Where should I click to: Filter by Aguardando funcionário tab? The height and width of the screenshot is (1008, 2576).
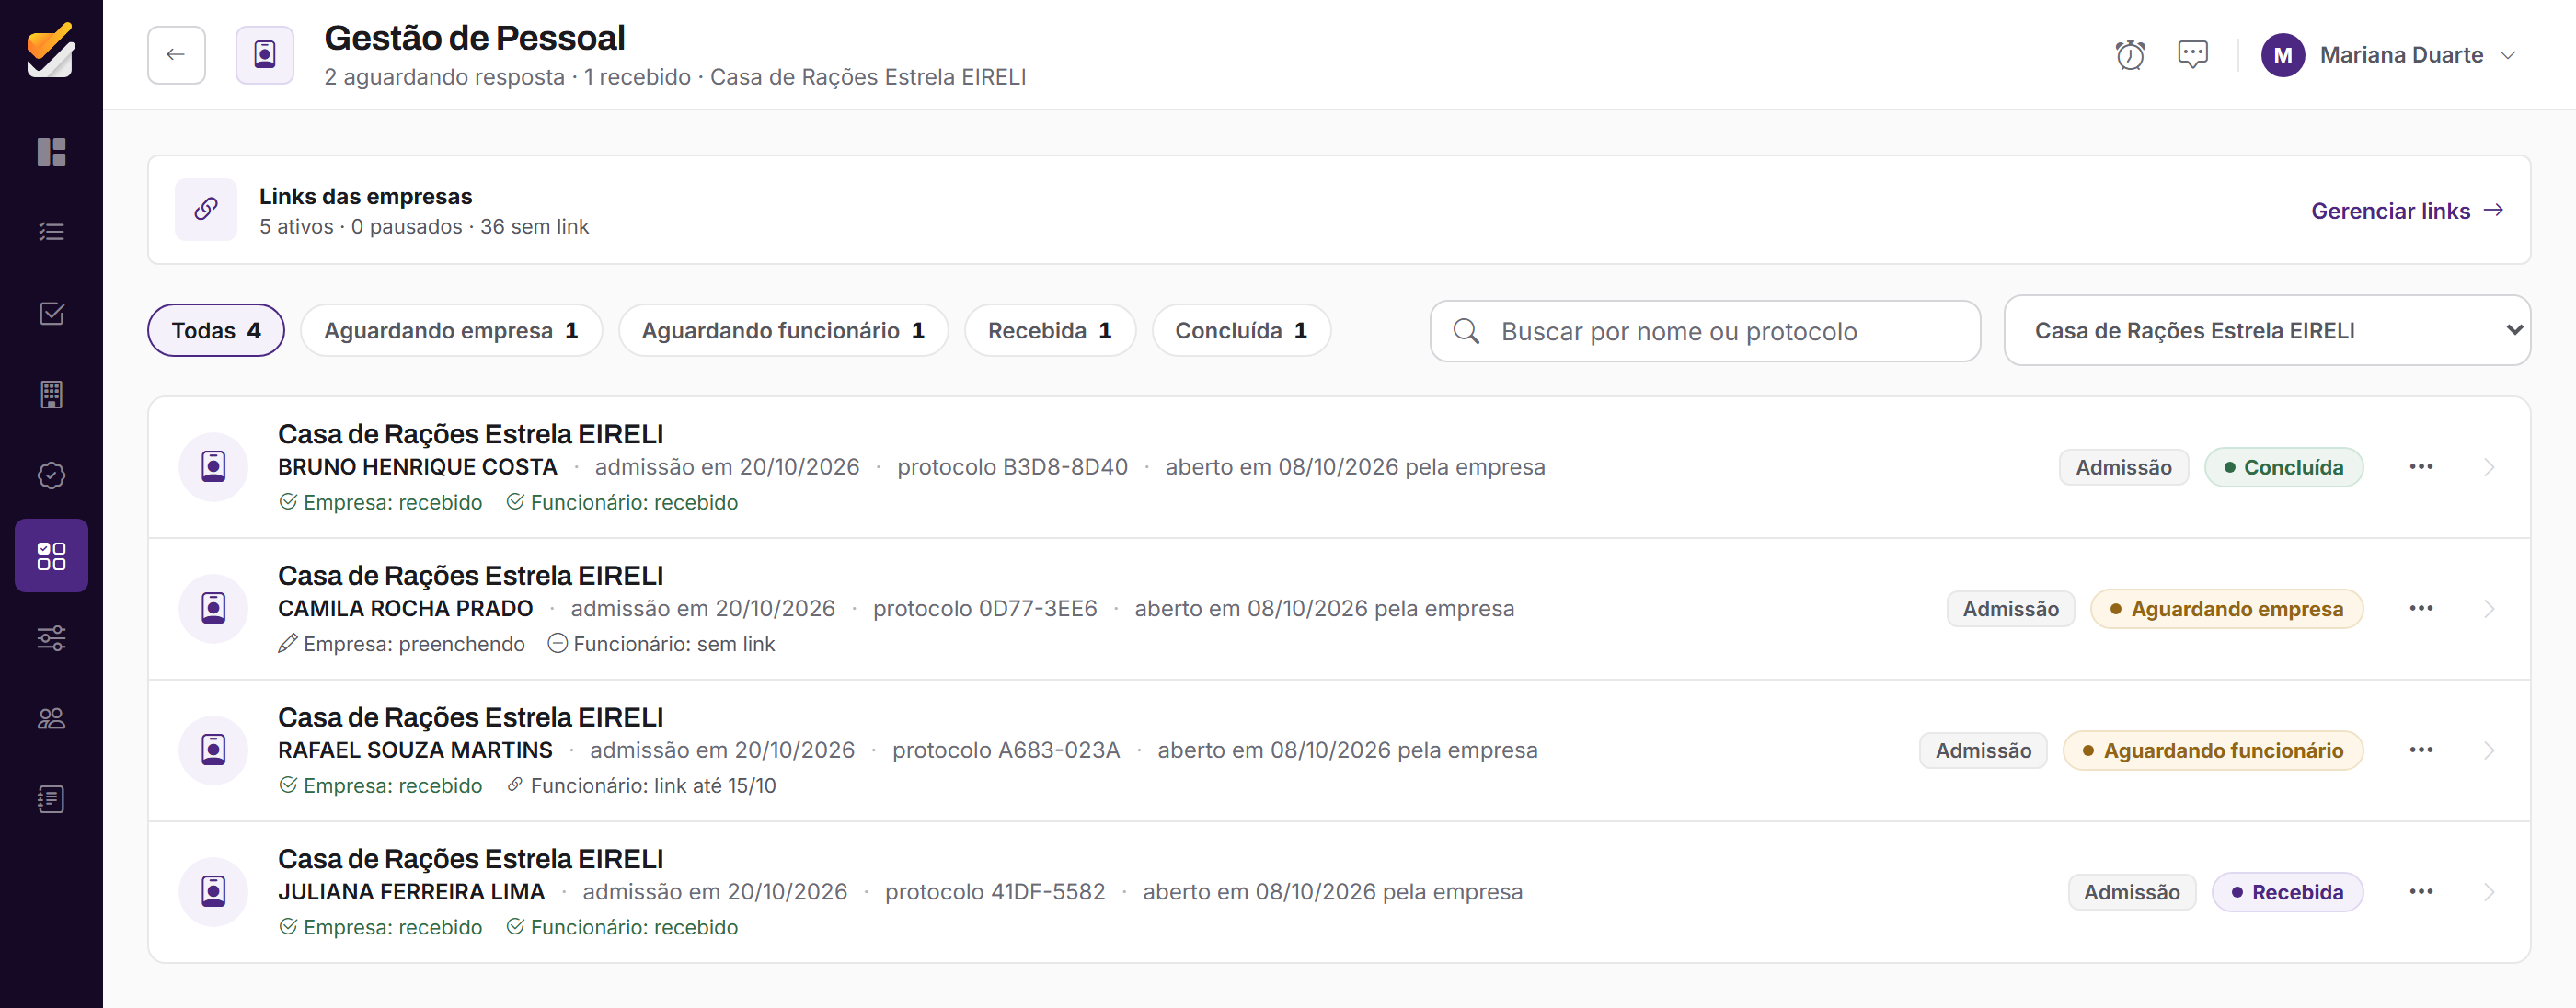783,331
